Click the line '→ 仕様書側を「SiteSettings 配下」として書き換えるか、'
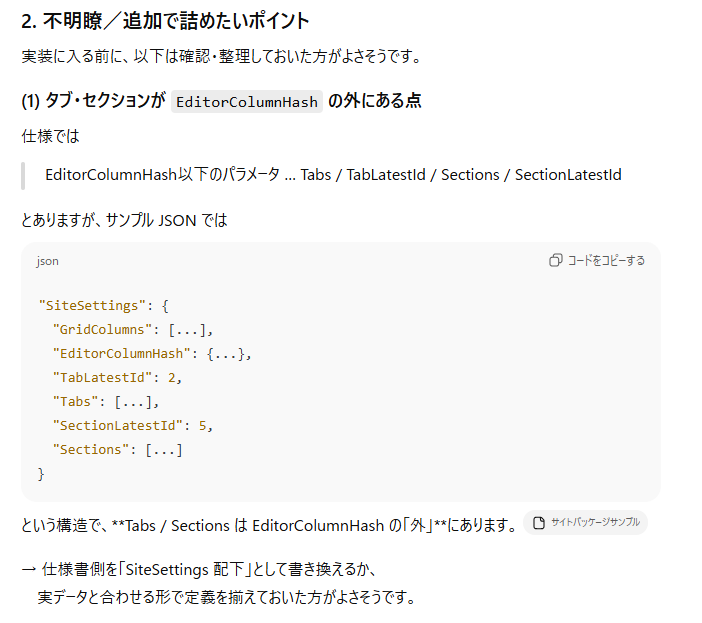This screenshot has height=623, width=702. (x=199, y=570)
